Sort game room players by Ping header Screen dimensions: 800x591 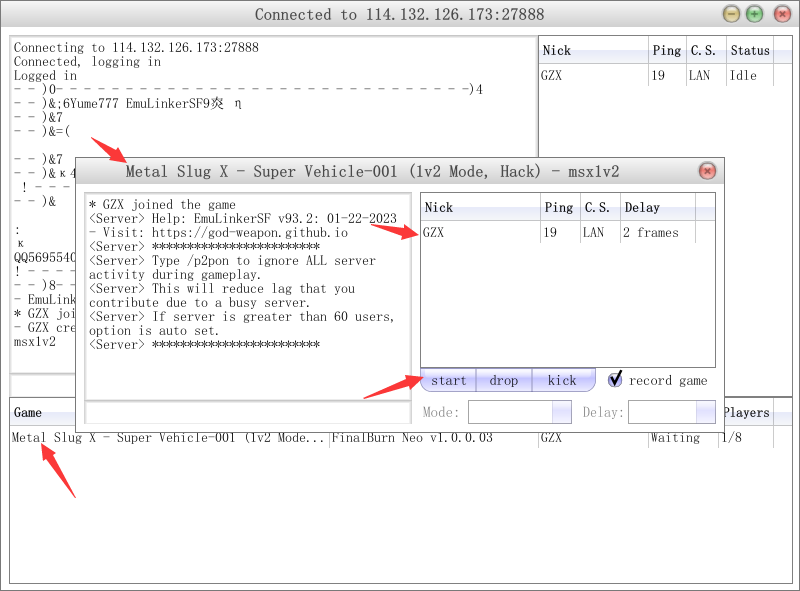click(x=560, y=207)
